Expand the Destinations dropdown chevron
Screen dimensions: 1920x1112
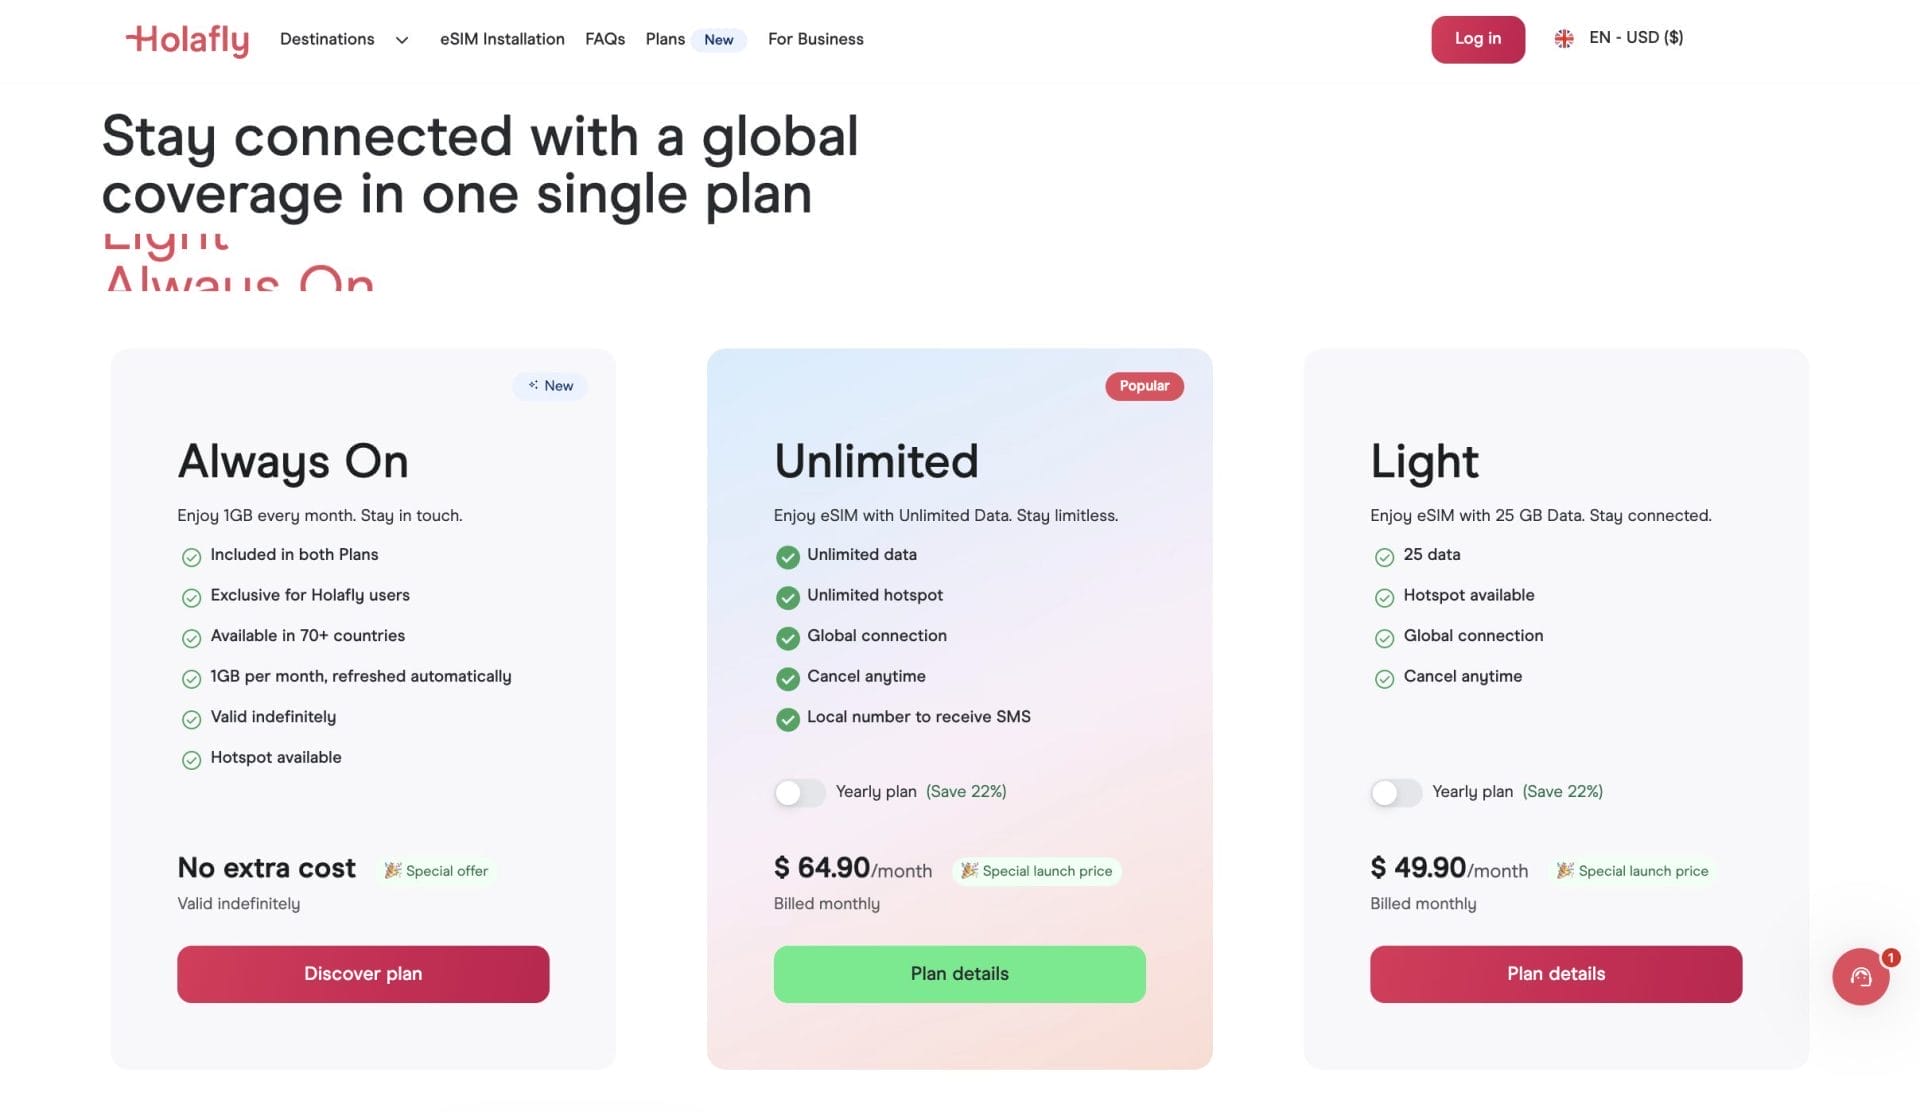(x=402, y=40)
